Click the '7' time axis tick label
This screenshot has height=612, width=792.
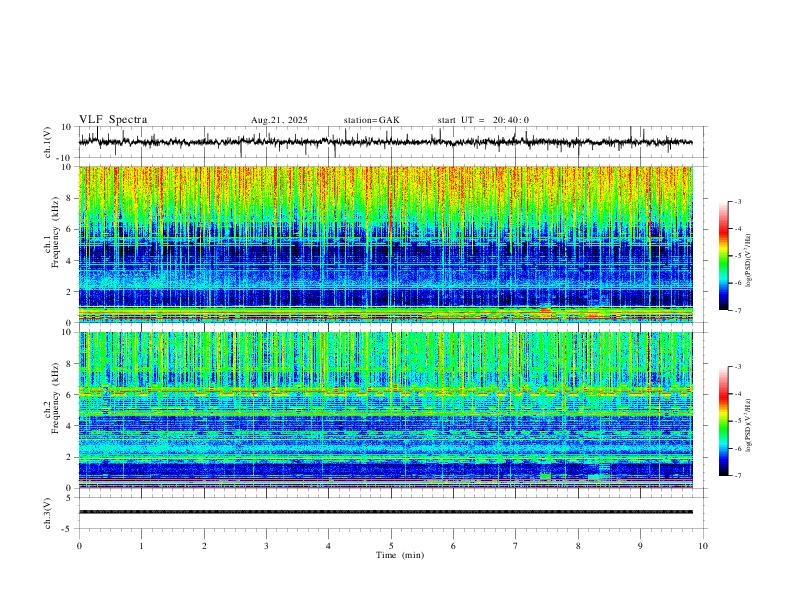point(516,546)
